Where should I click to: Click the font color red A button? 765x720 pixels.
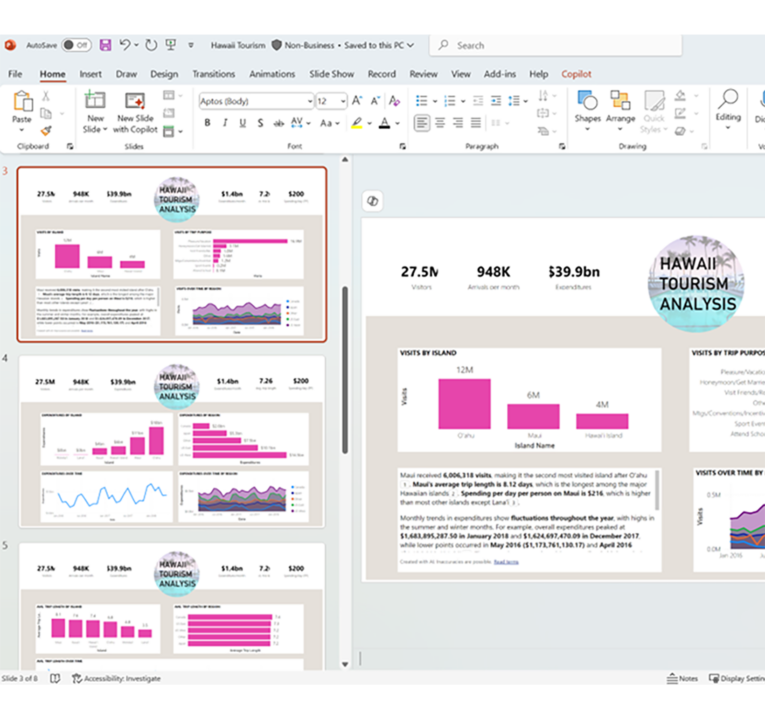pos(385,123)
